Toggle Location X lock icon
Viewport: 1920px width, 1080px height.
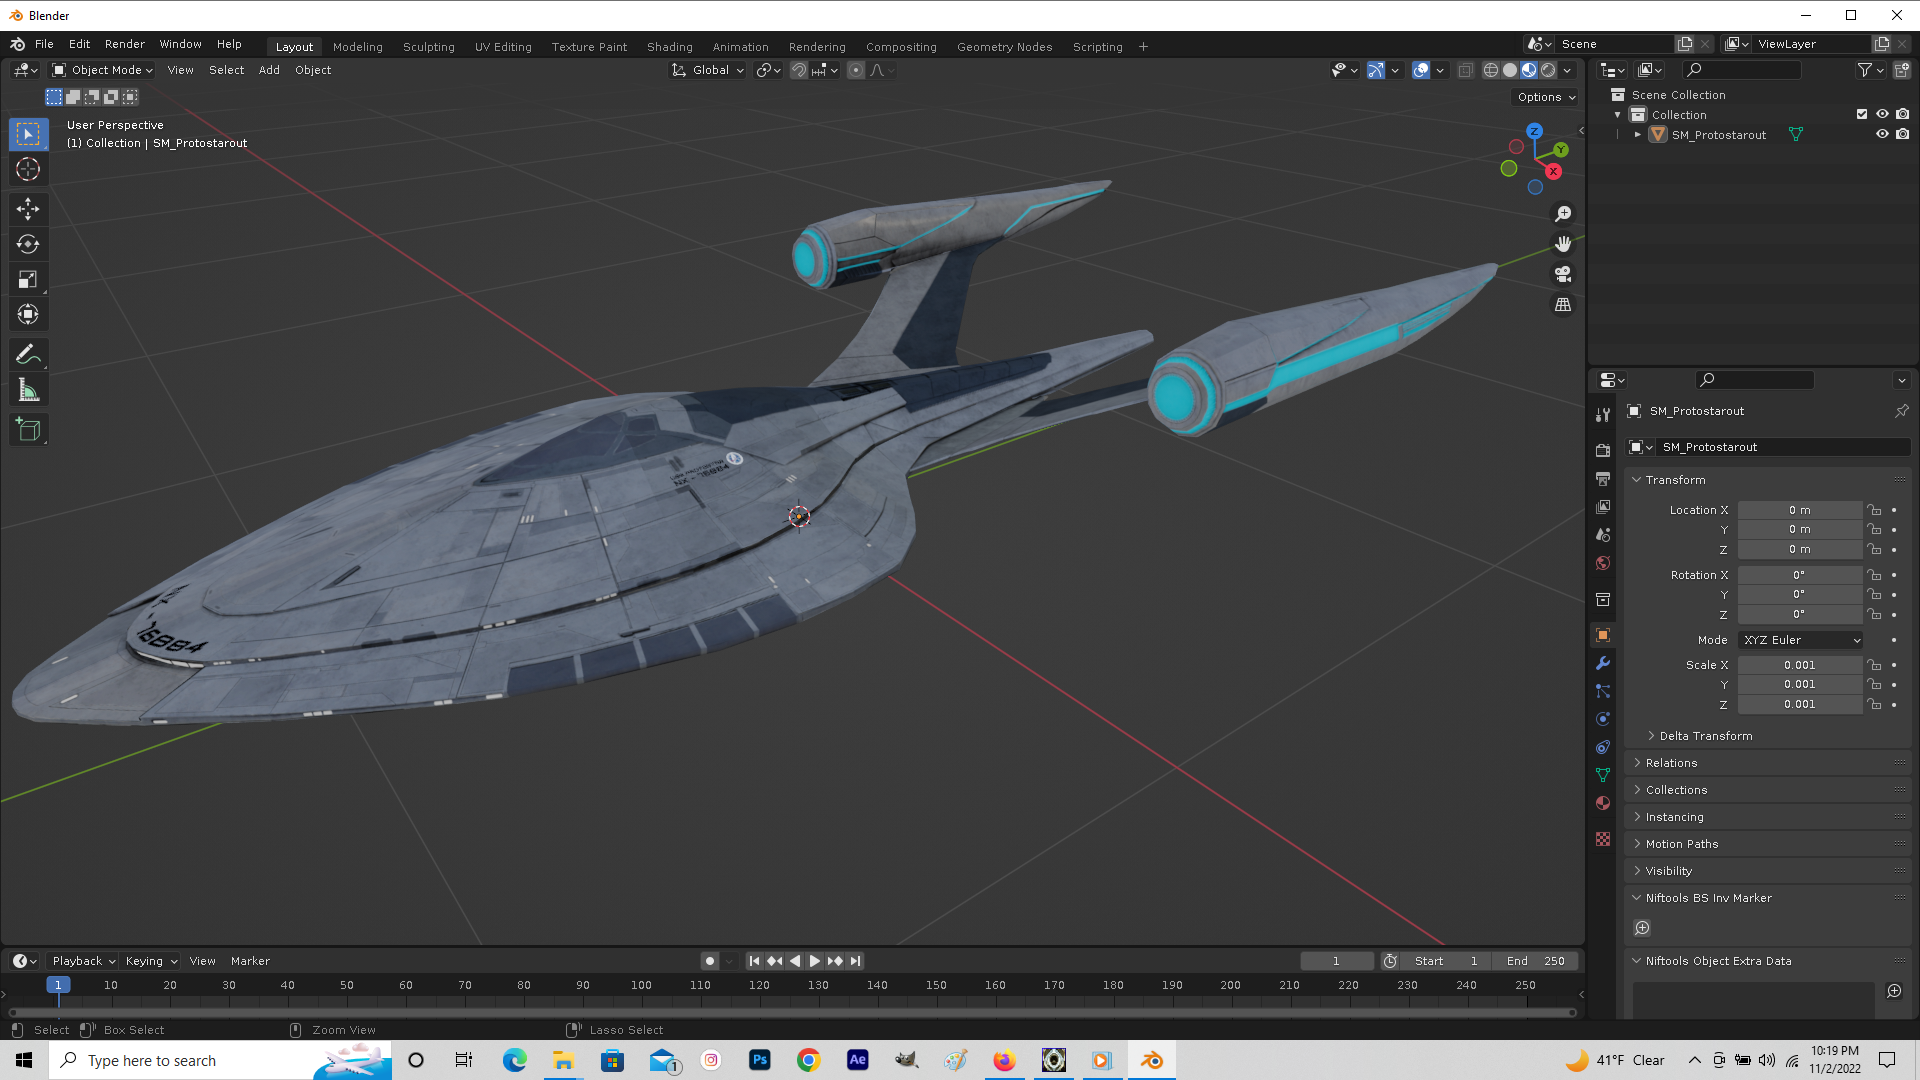click(x=1874, y=510)
